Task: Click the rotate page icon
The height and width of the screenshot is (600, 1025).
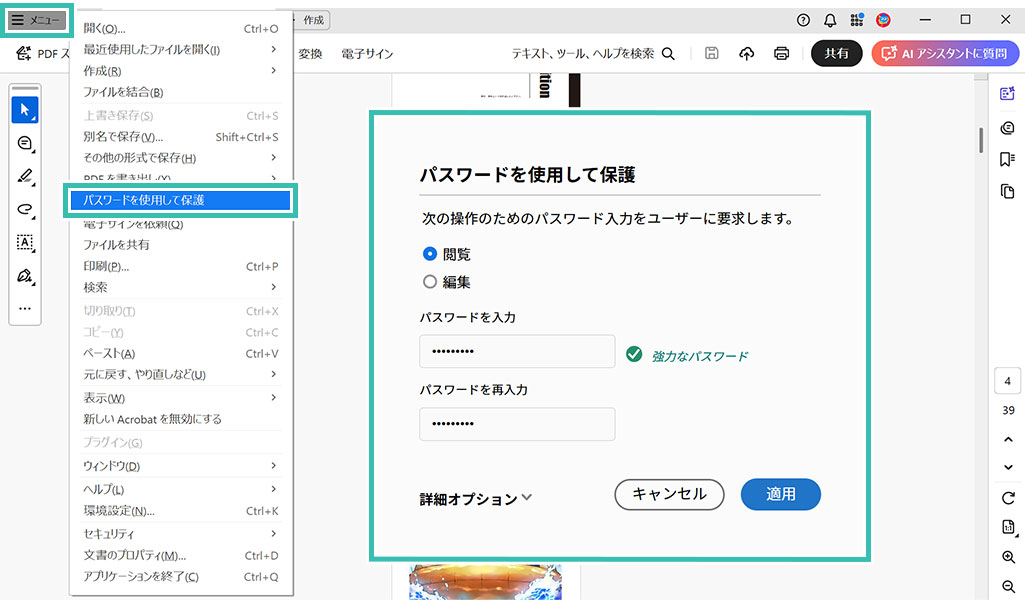Action: [1008, 498]
